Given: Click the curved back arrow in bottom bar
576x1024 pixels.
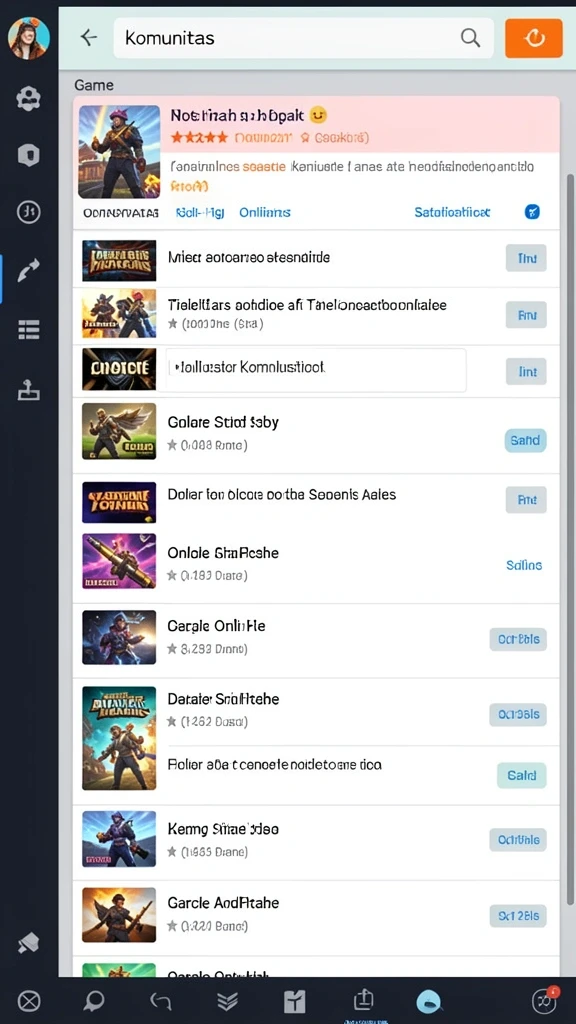Looking at the screenshot, I should tap(161, 1000).
